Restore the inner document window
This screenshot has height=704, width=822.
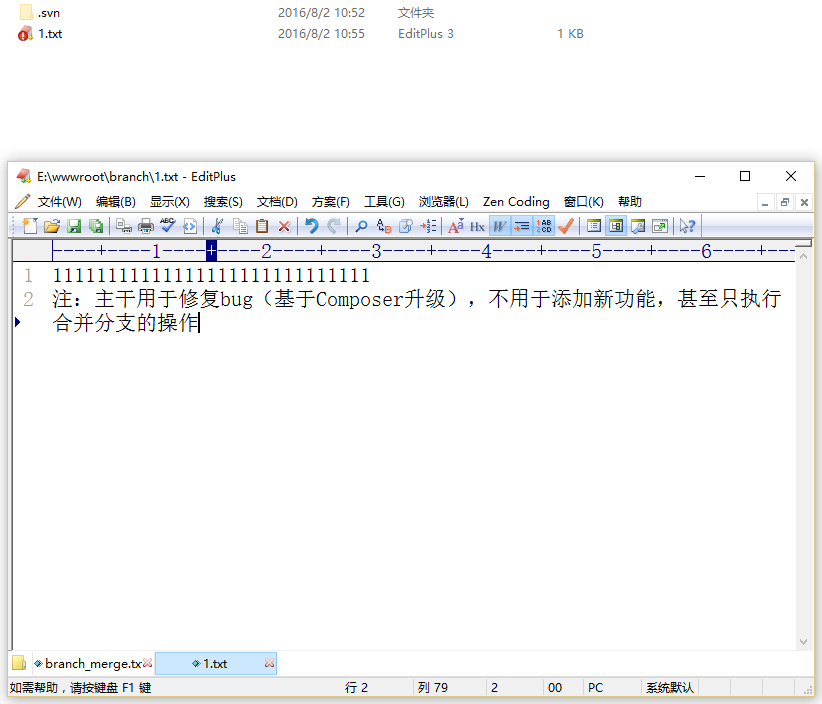pyautogui.click(x=785, y=202)
